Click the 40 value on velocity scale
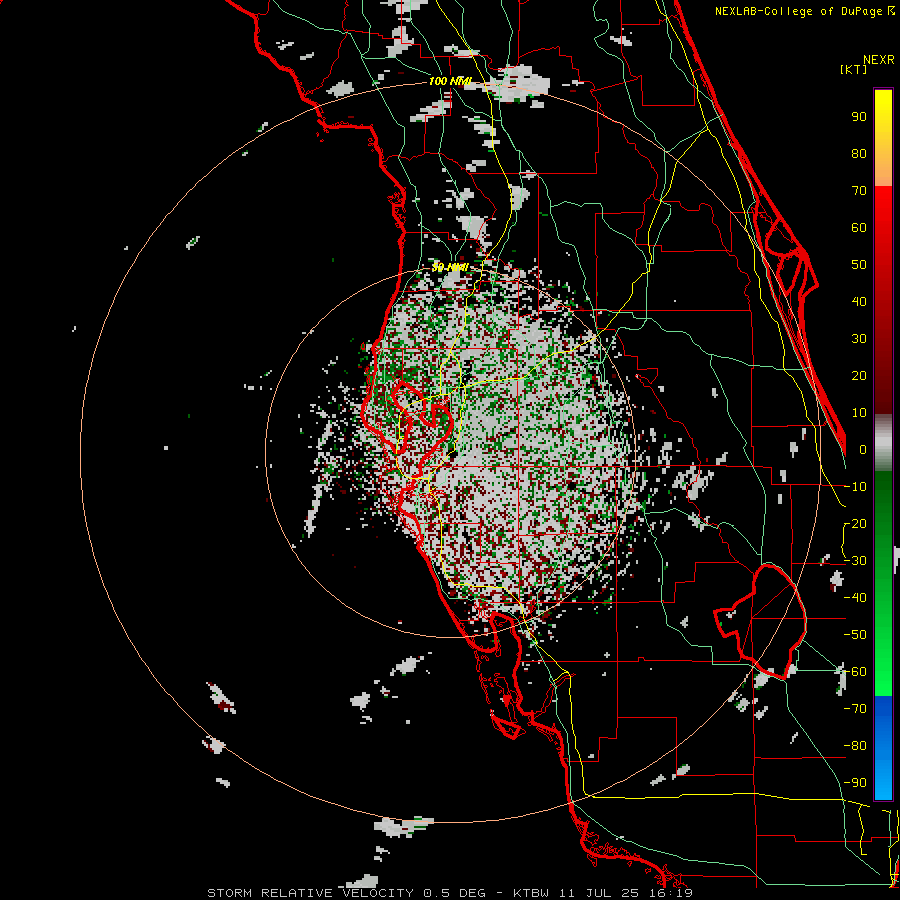 (859, 301)
